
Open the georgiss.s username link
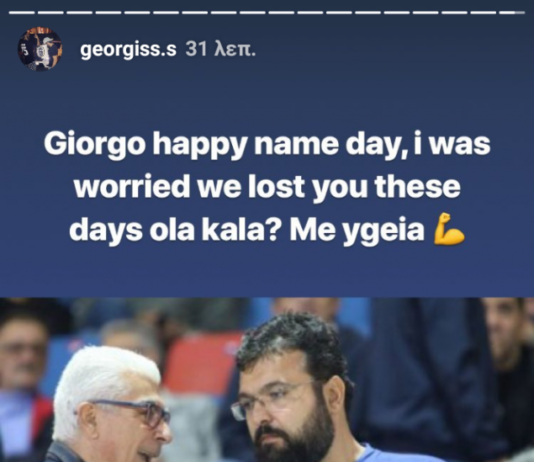(x=128, y=50)
